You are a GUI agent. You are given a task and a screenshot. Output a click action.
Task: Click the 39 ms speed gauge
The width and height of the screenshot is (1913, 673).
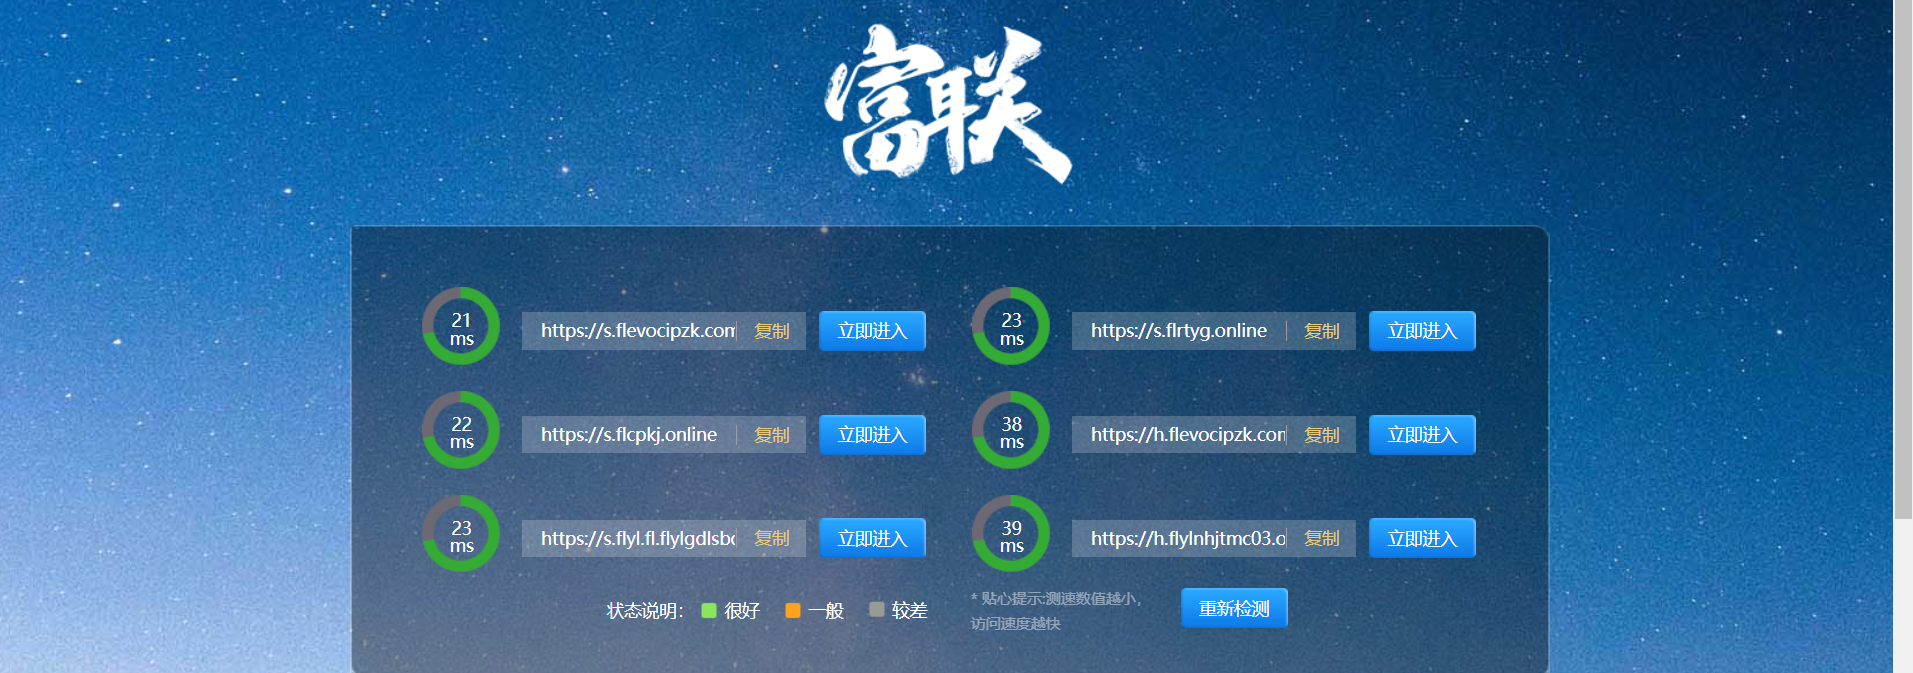pos(1011,533)
